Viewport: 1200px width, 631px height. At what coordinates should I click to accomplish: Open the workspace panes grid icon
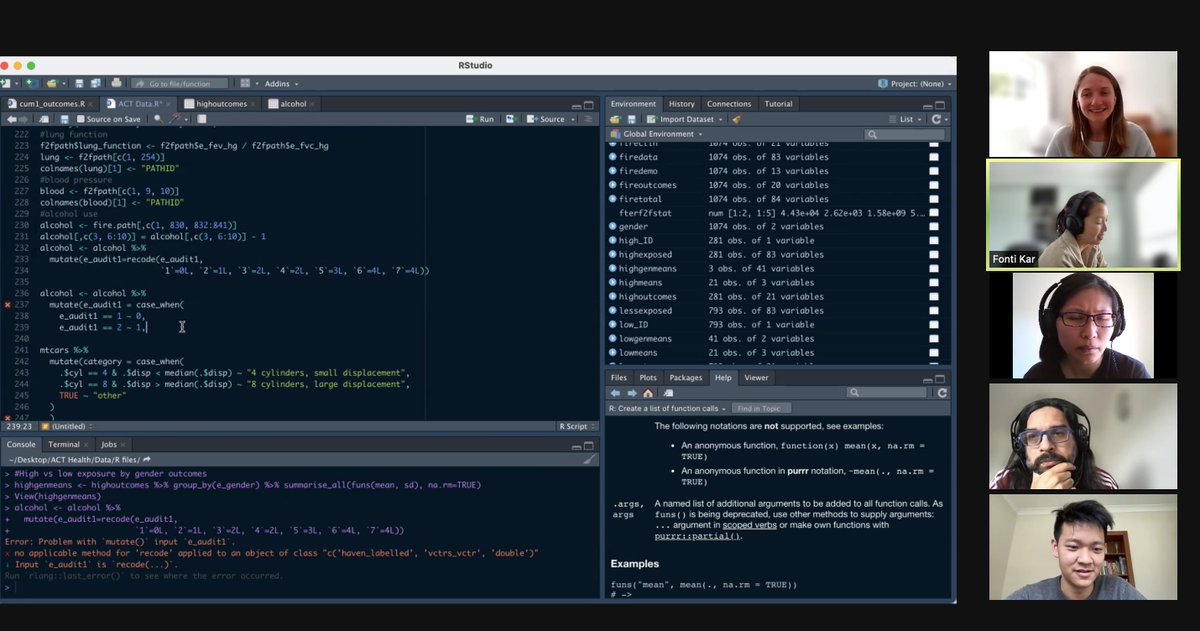pos(245,84)
